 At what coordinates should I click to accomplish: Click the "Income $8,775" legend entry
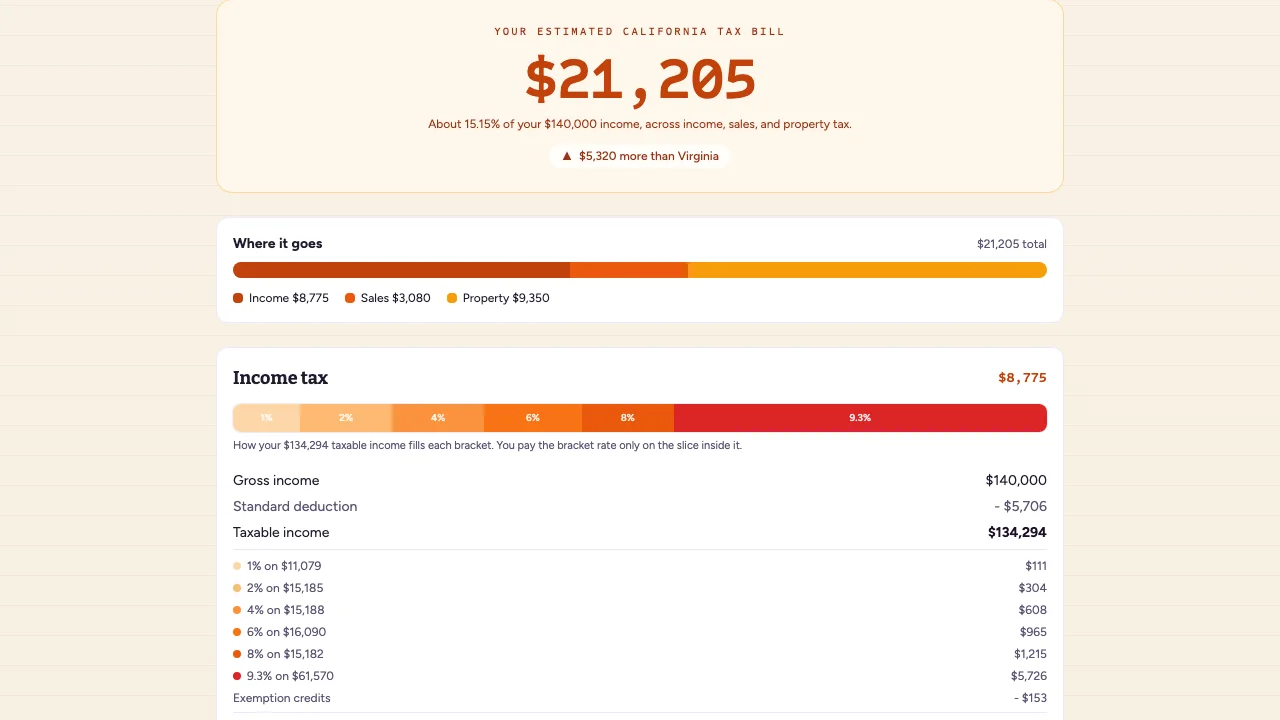click(281, 298)
